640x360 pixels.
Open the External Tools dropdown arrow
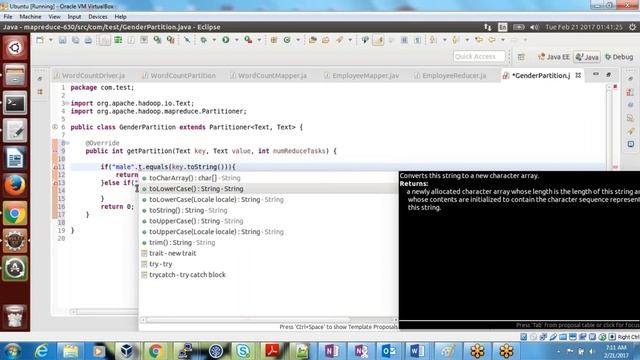coord(259,40)
